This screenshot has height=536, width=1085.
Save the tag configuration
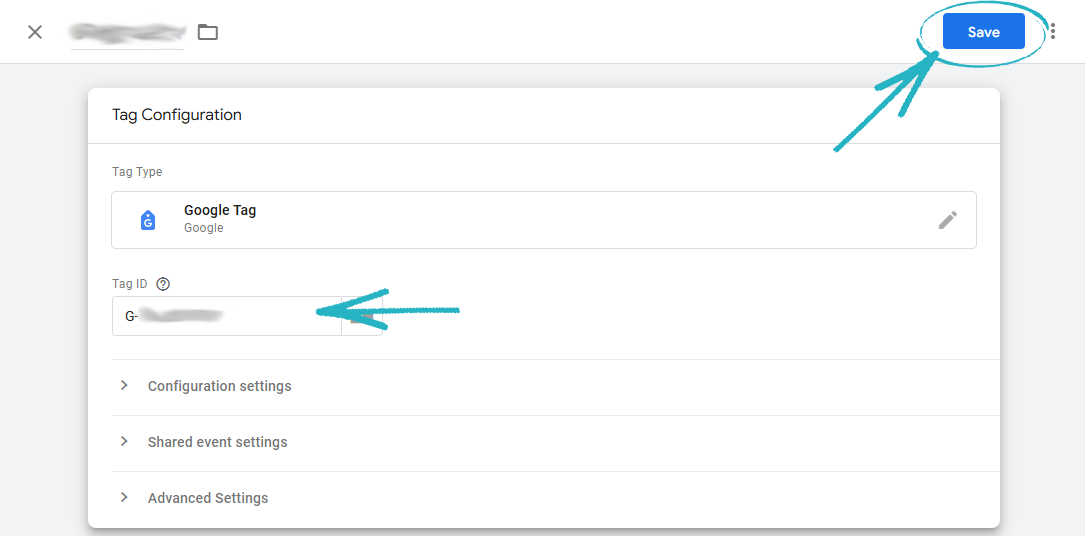coord(983,32)
